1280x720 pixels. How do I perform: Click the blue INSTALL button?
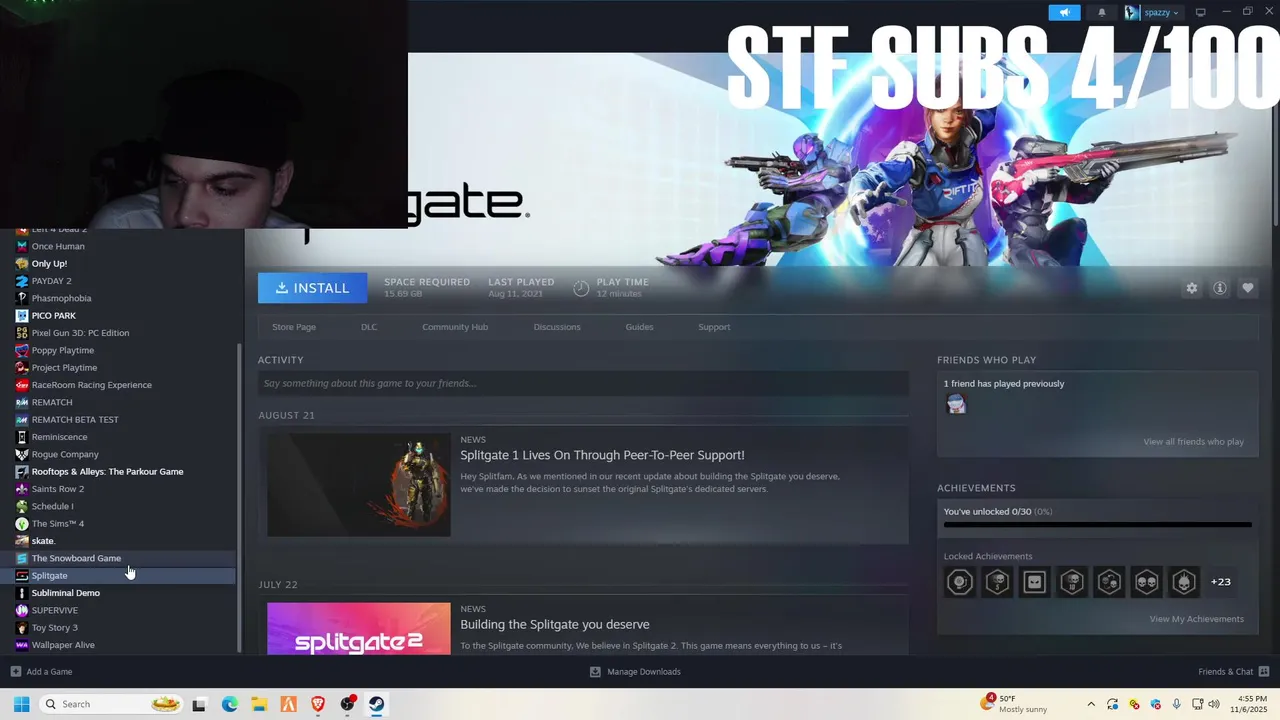point(312,288)
